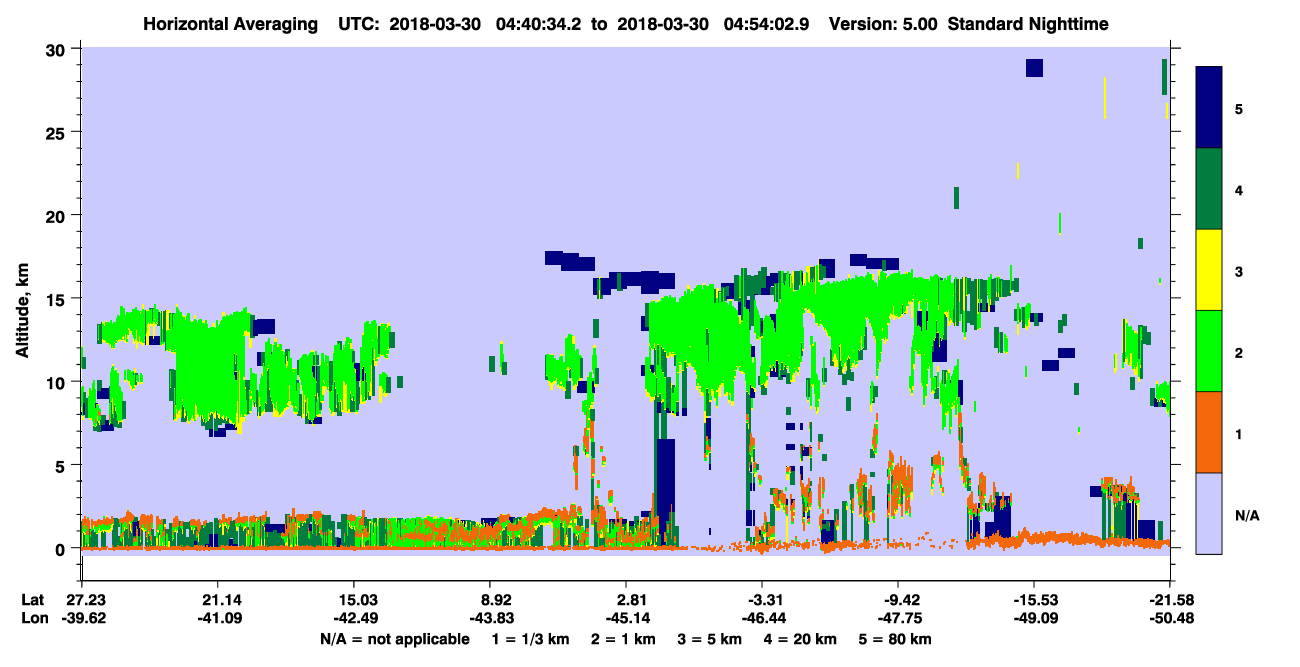Click longitude value '-47.75'
This screenshot has width=1300, height=667.
(898, 618)
